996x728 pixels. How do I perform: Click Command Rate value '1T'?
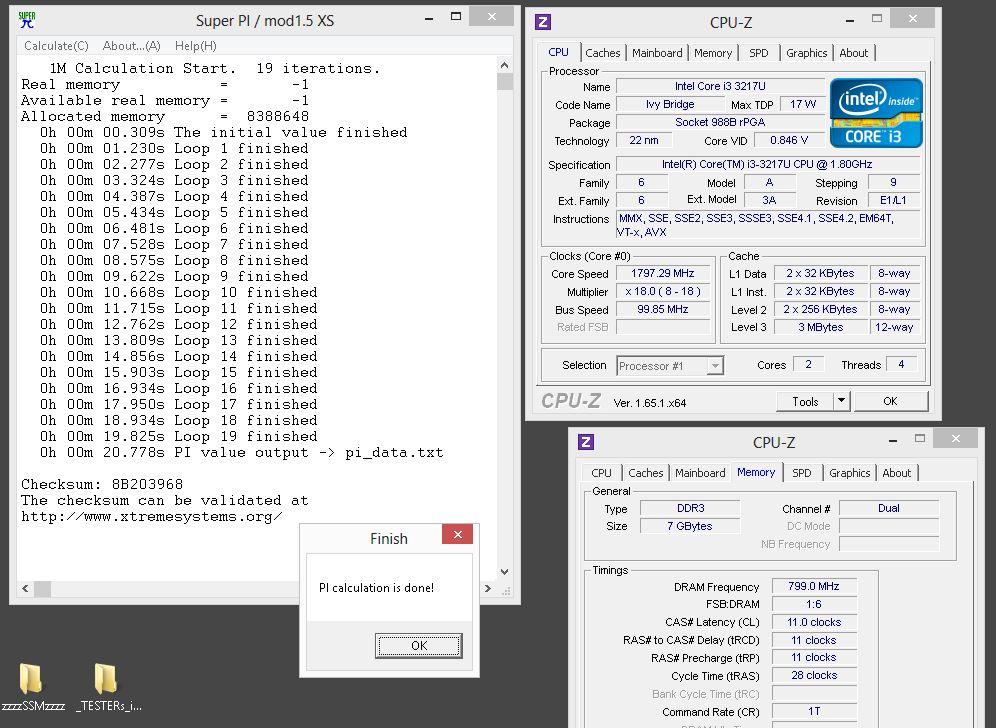click(814, 711)
